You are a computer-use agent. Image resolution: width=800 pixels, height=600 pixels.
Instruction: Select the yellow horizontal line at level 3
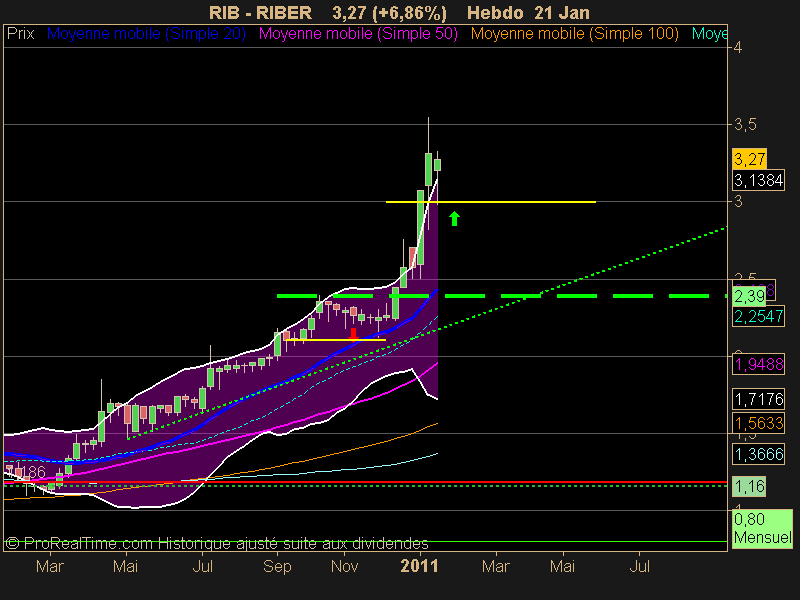491,202
